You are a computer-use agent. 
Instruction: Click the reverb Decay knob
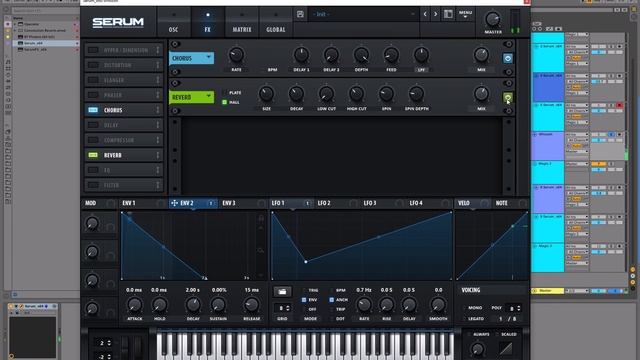296,94
